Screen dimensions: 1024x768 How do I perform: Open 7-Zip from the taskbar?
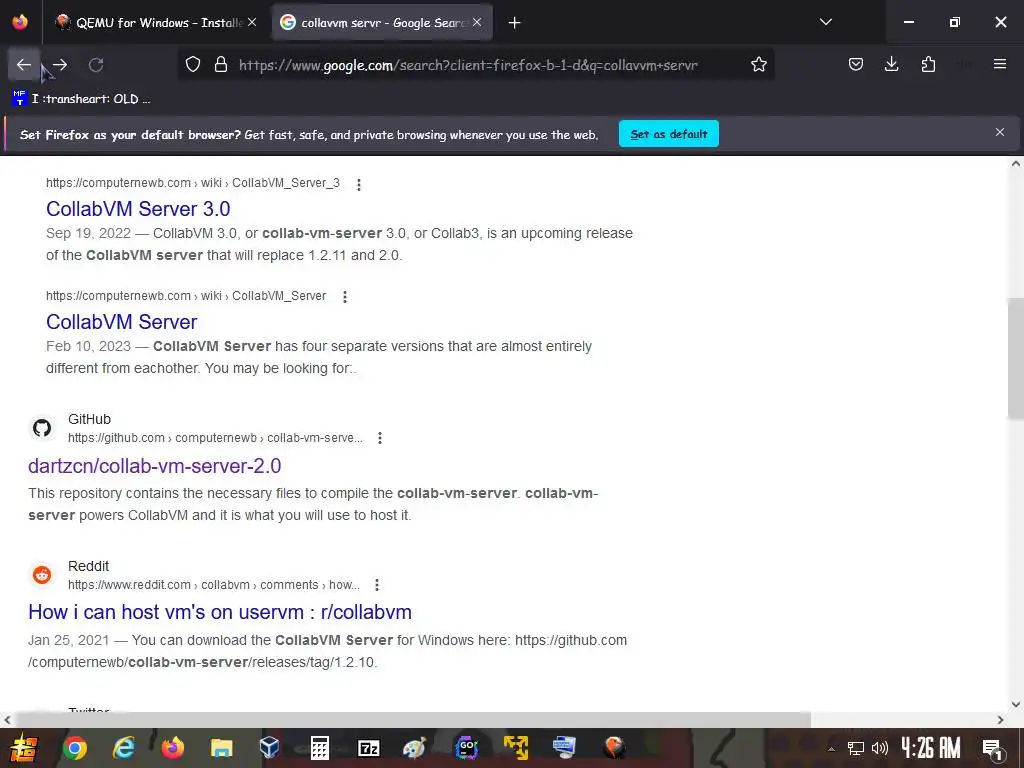pyautogui.click(x=369, y=748)
